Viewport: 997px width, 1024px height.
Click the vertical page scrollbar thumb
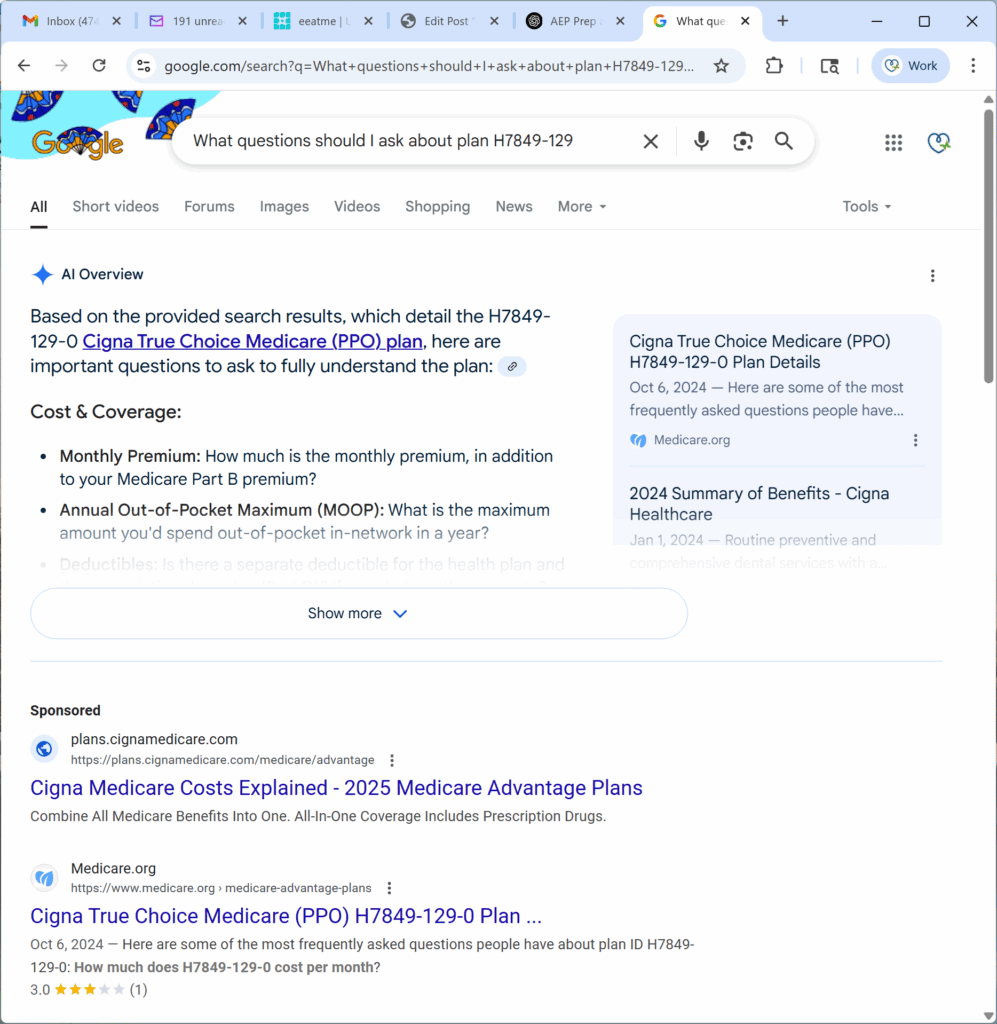[x=989, y=246]
